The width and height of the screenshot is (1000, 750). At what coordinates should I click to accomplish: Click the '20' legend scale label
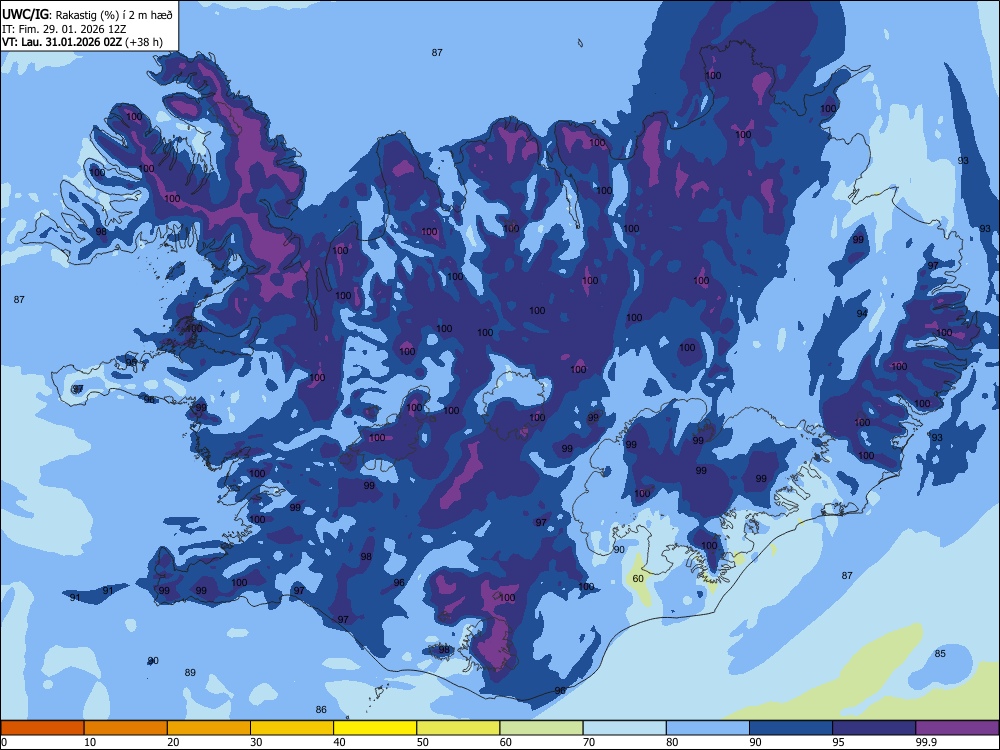point(173,742)
